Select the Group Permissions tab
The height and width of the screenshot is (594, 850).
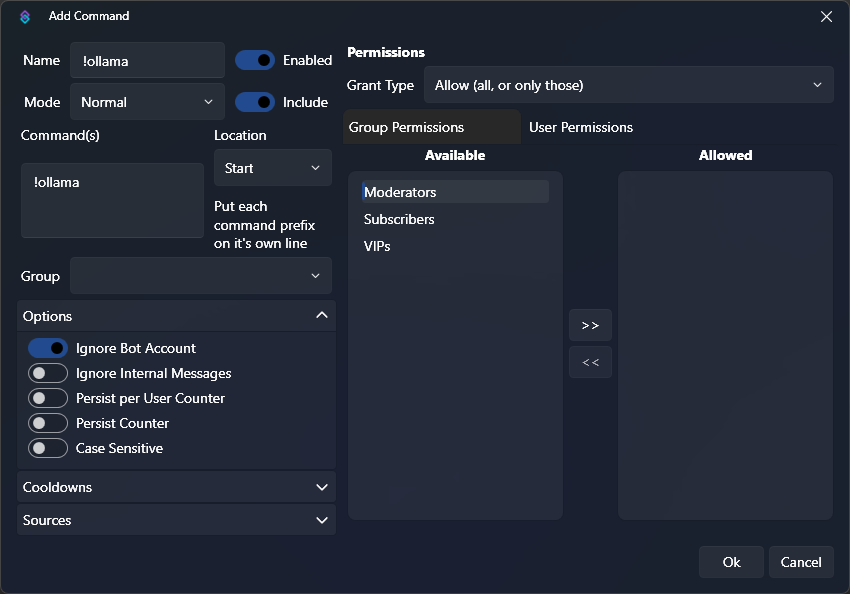[x=407, y=127]
